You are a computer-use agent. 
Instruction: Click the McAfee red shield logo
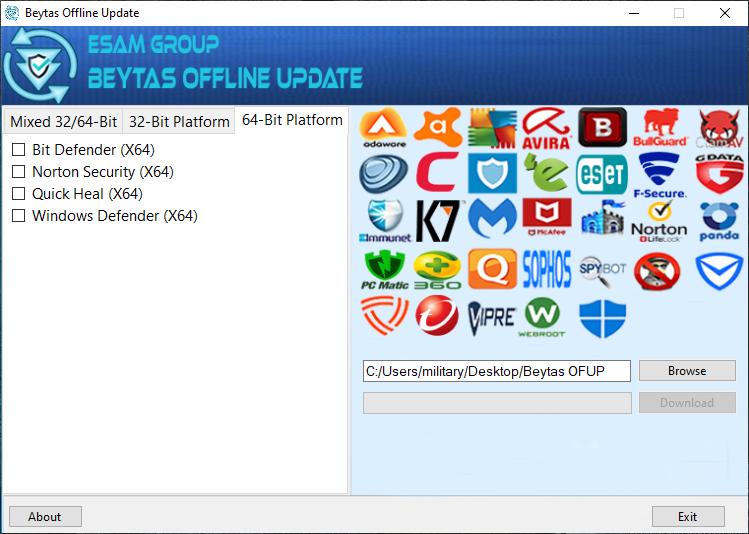pos(547,217)
